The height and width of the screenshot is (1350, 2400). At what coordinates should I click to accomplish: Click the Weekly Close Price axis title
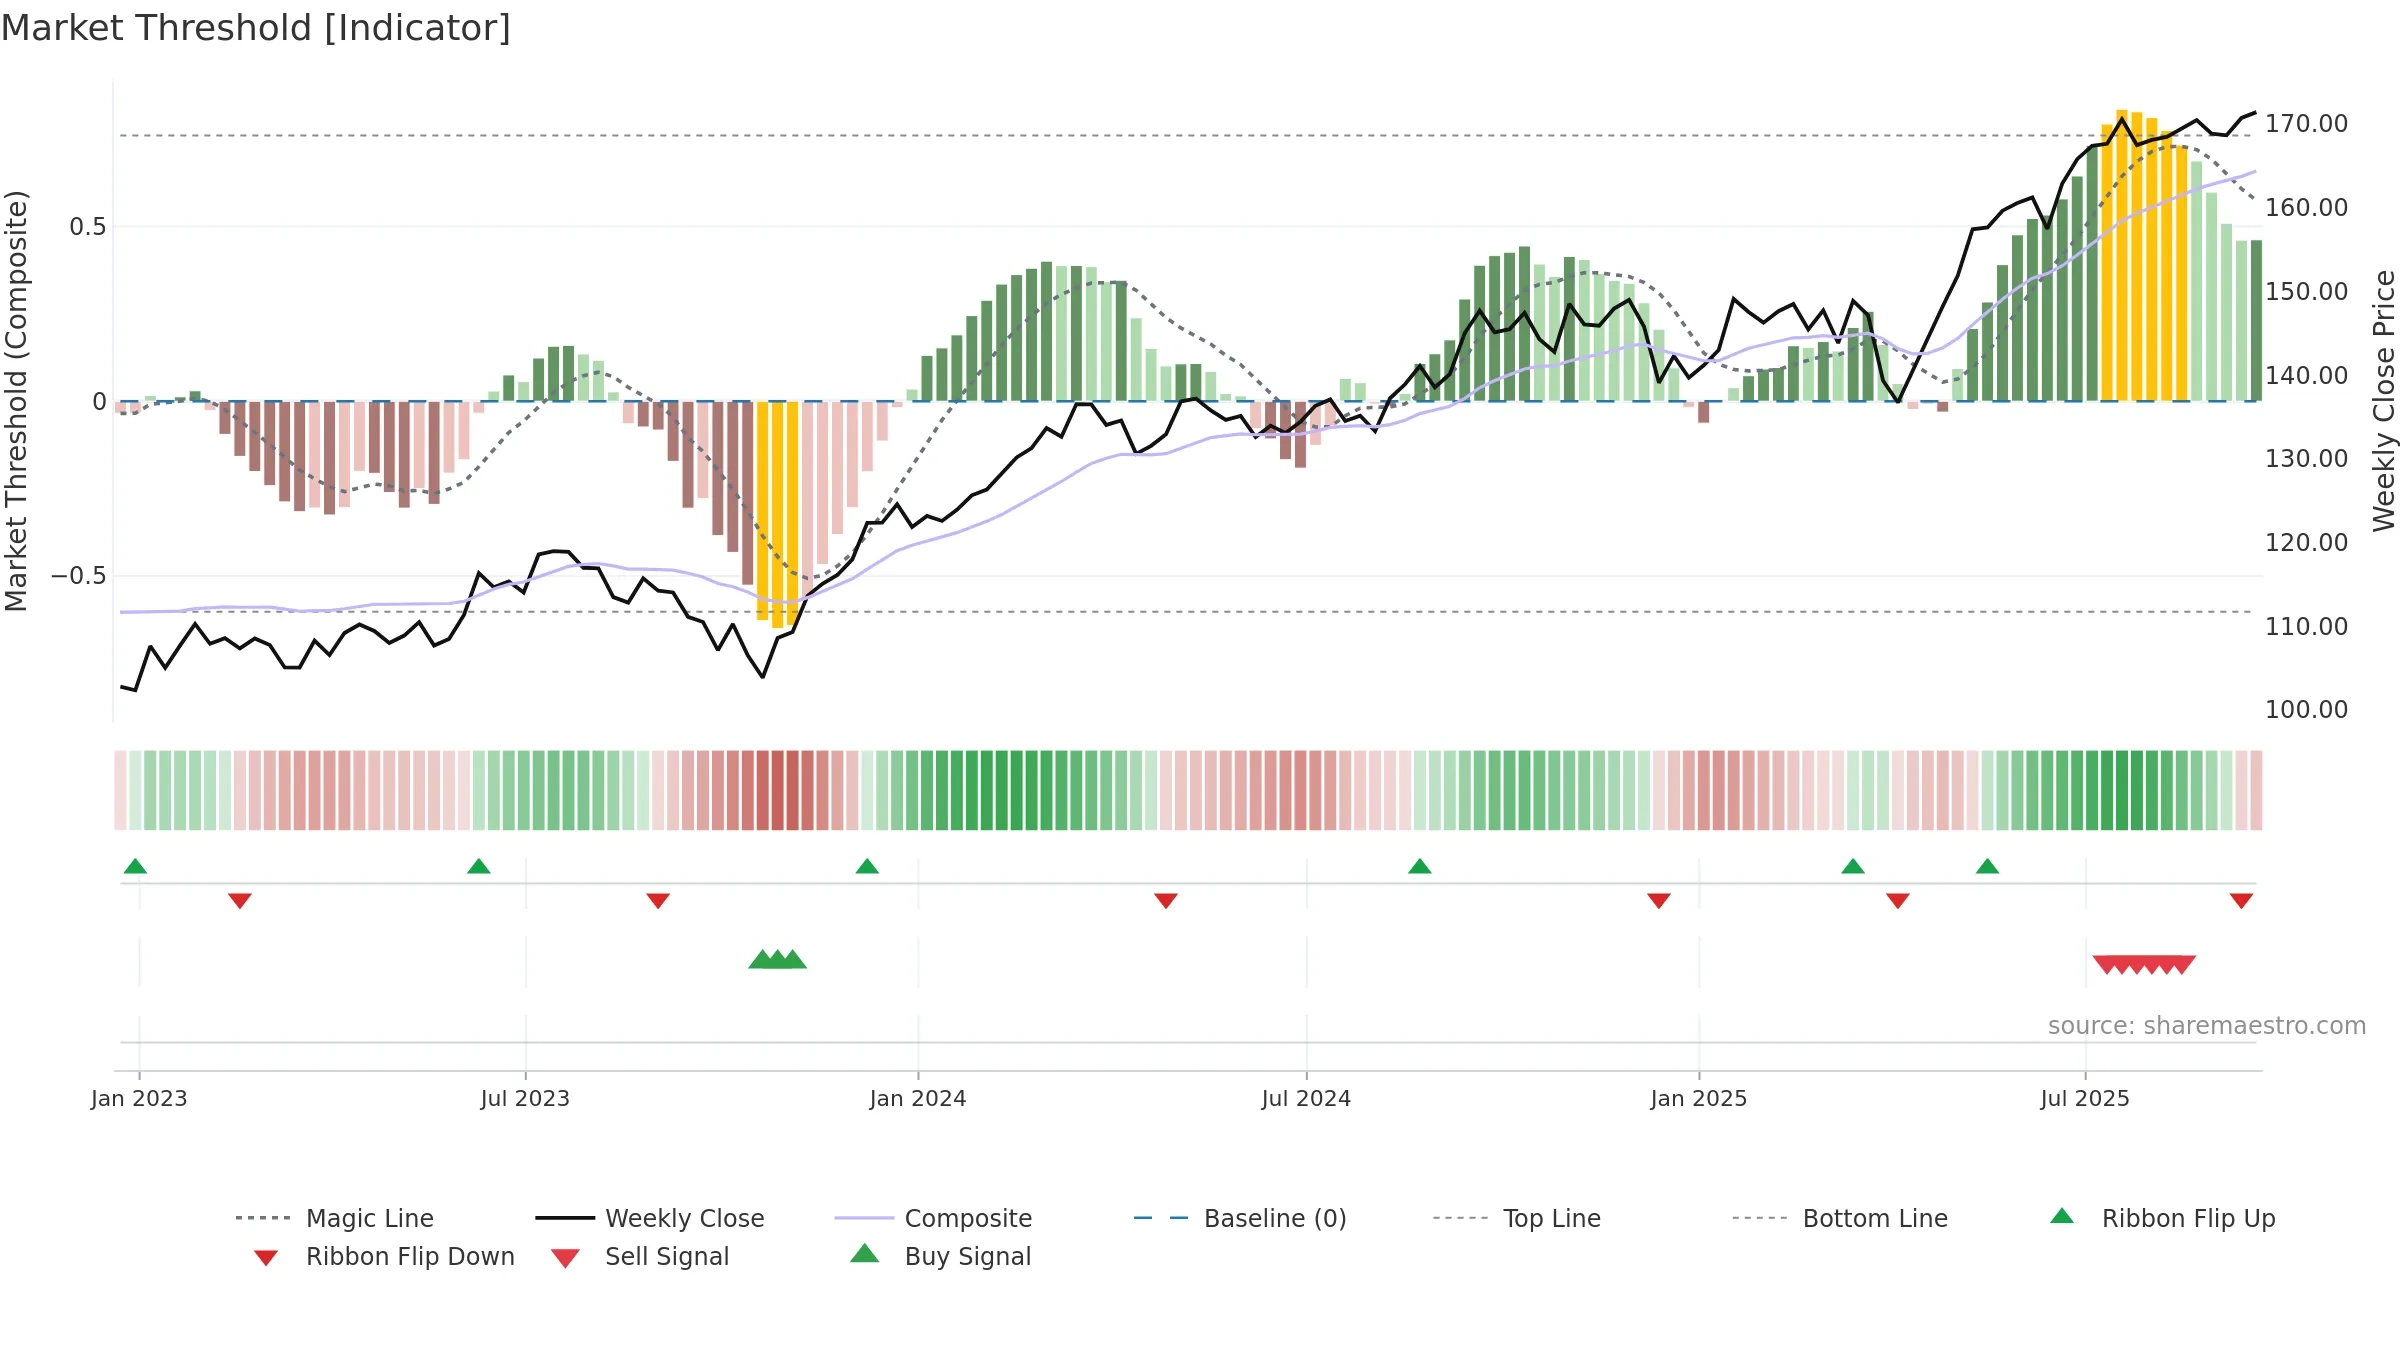tap(2384, 401)
